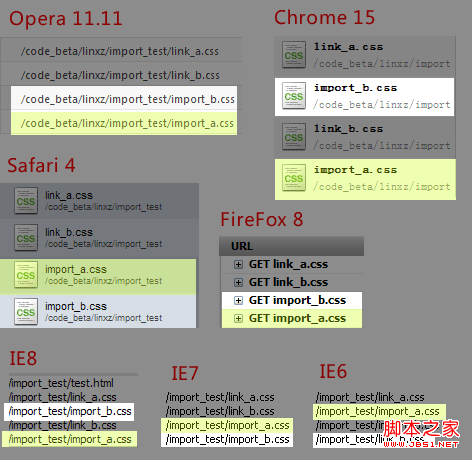Expand the GET import_b.css row in FireFox 8
The width and height of the screenshot is (472, 460).
coord(238,301)
